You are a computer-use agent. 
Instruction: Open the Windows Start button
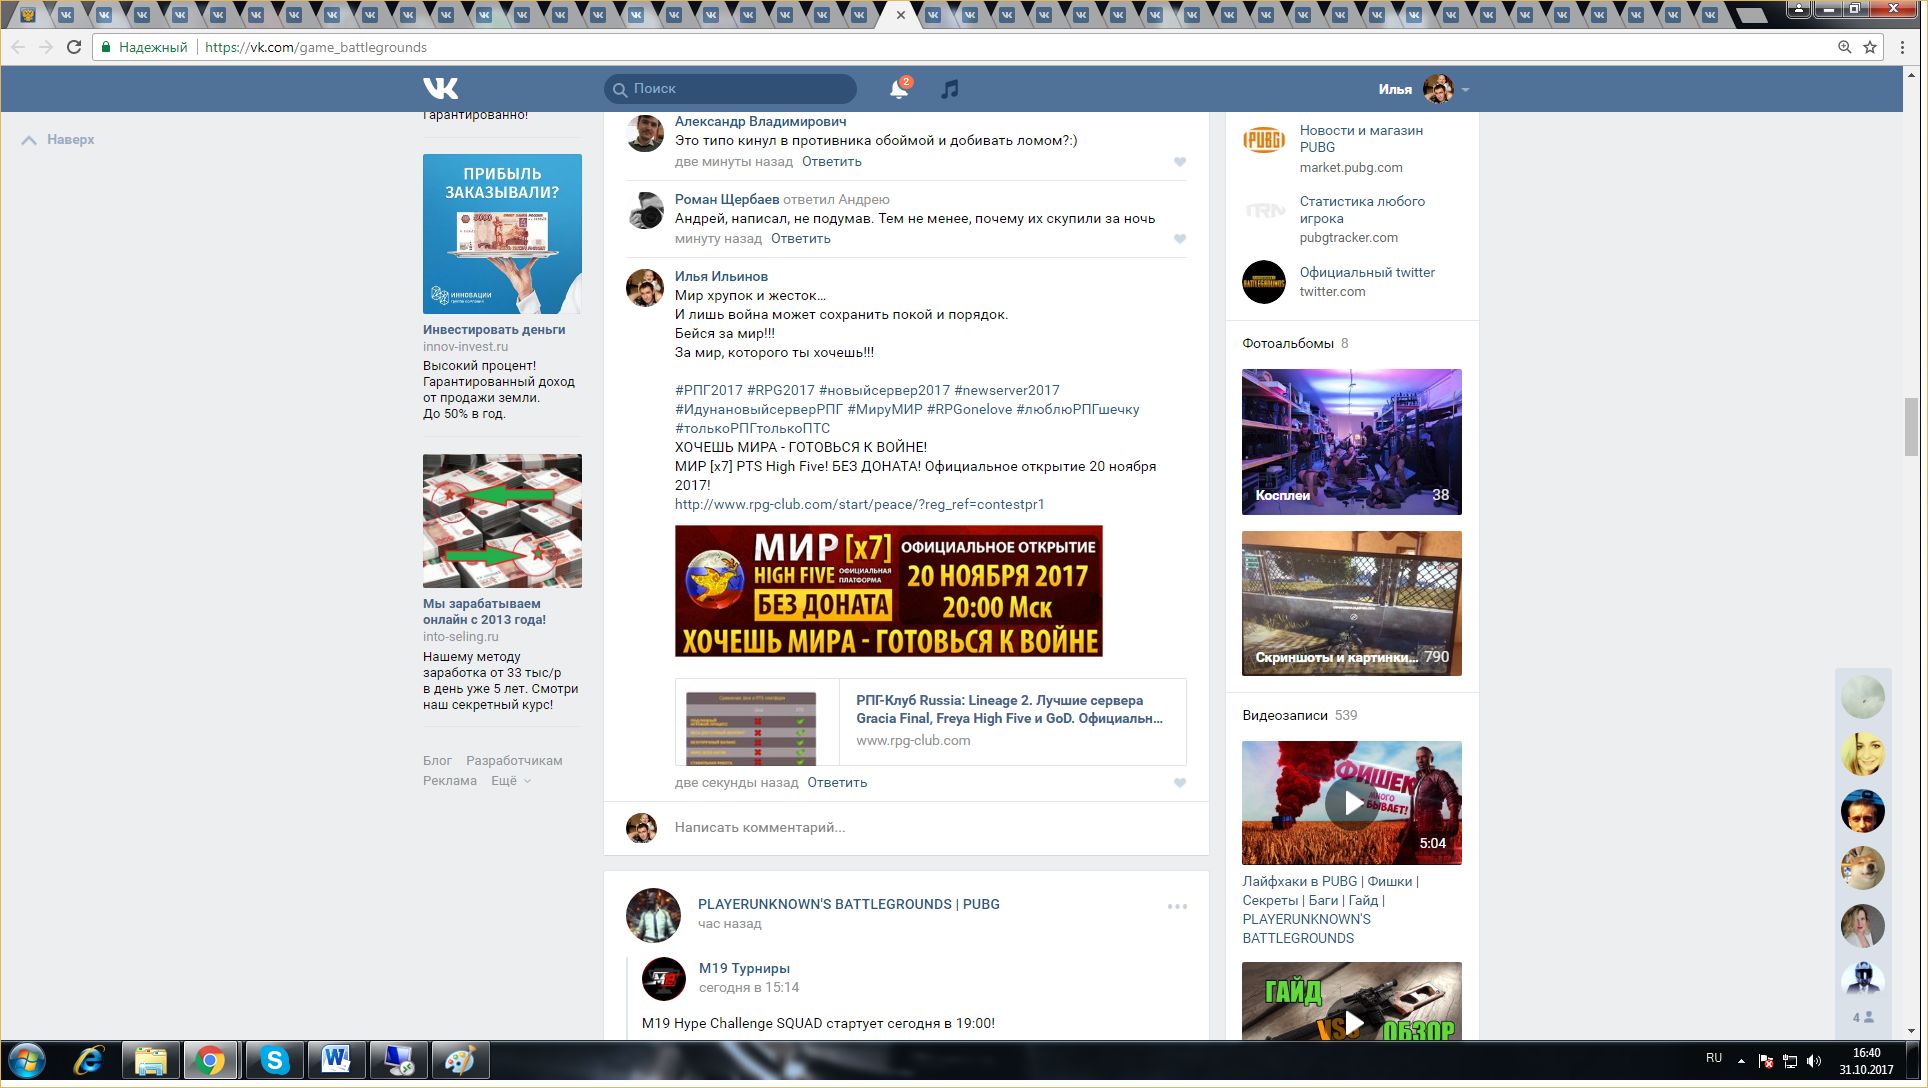(28, 1061)
